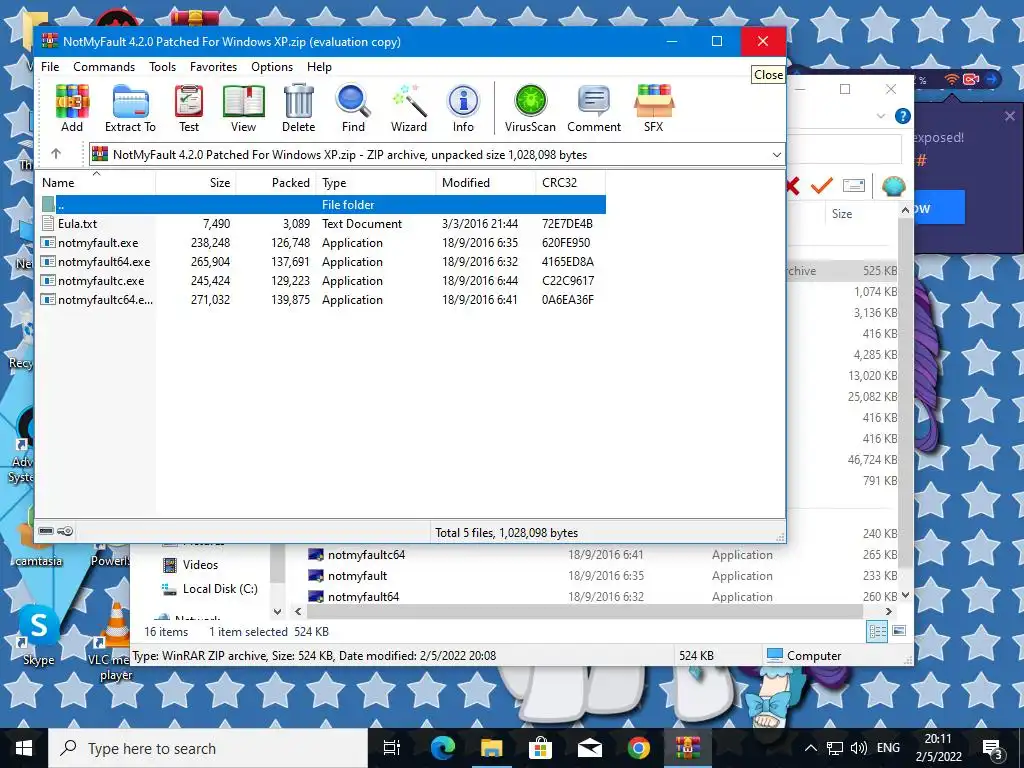Click the Explorer horizontal scrollbar
This screenshot has height=768, width=1024.
coord(584,611)
